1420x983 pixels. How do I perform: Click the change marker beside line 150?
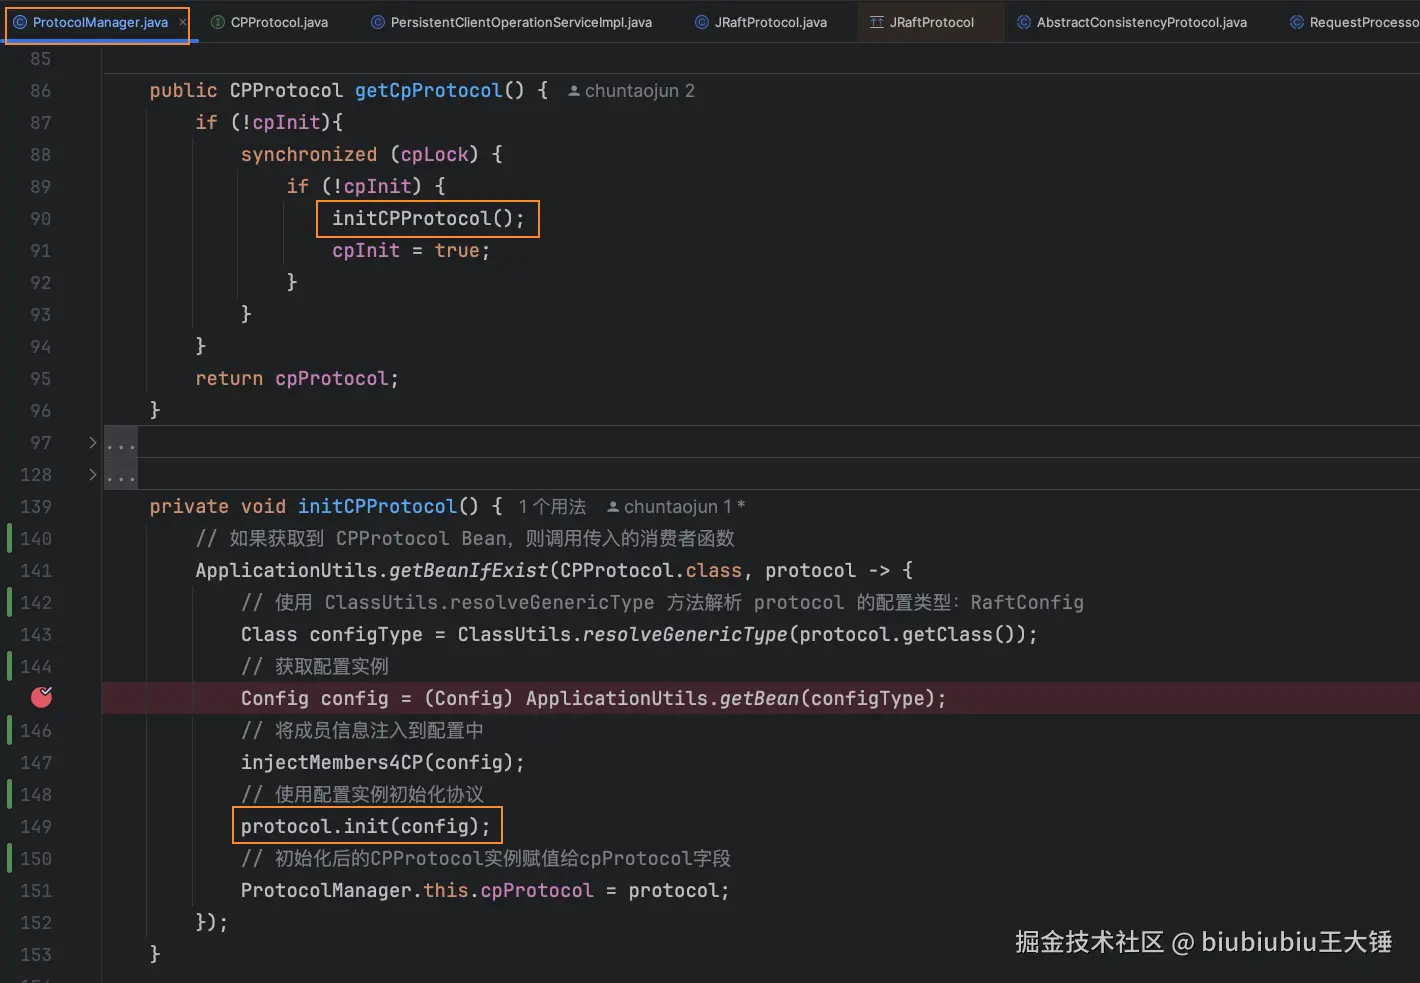(x=9, y=859)
